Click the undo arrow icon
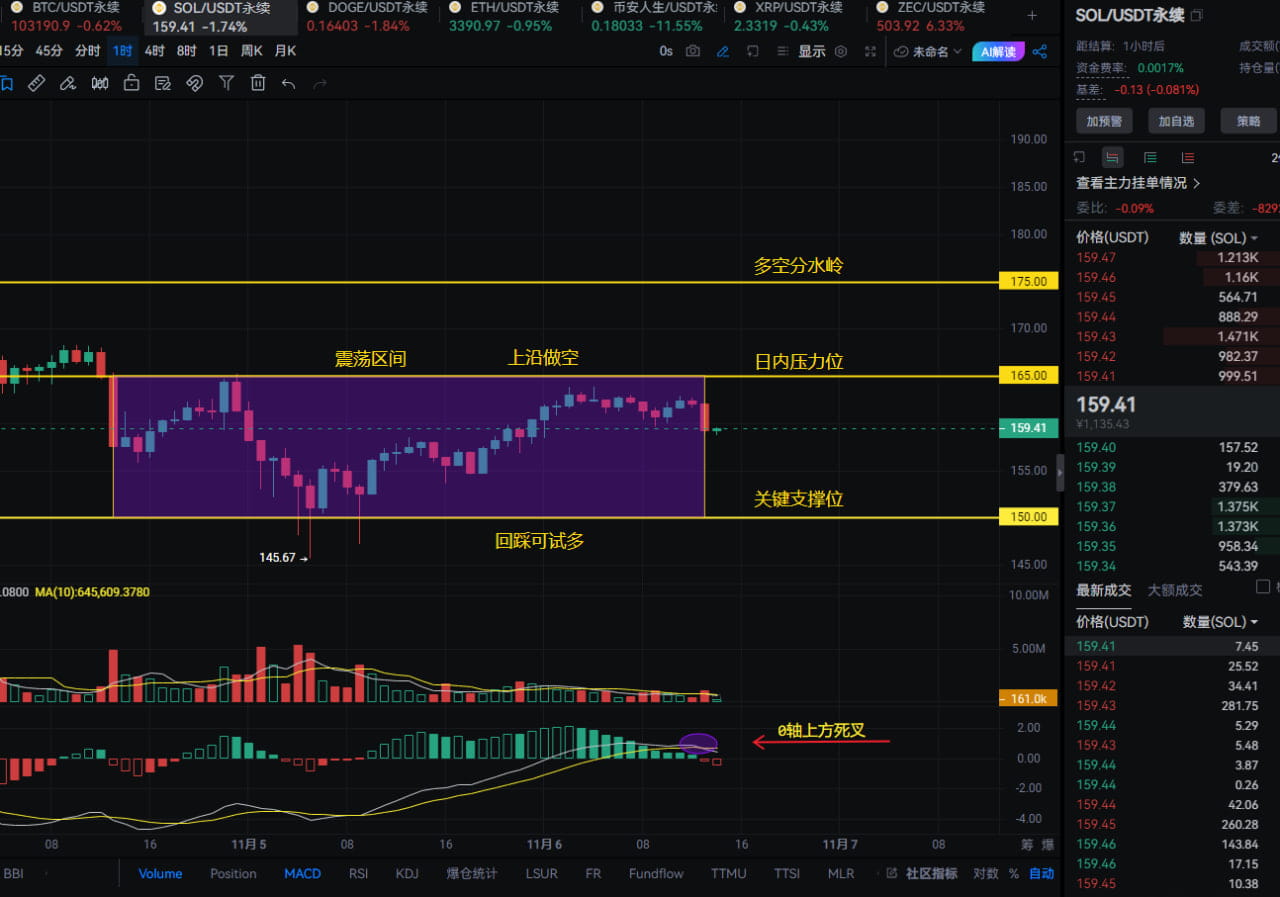Image resolution: width=1280 pixels, height=897 pixels. click(x=289, y=84)
